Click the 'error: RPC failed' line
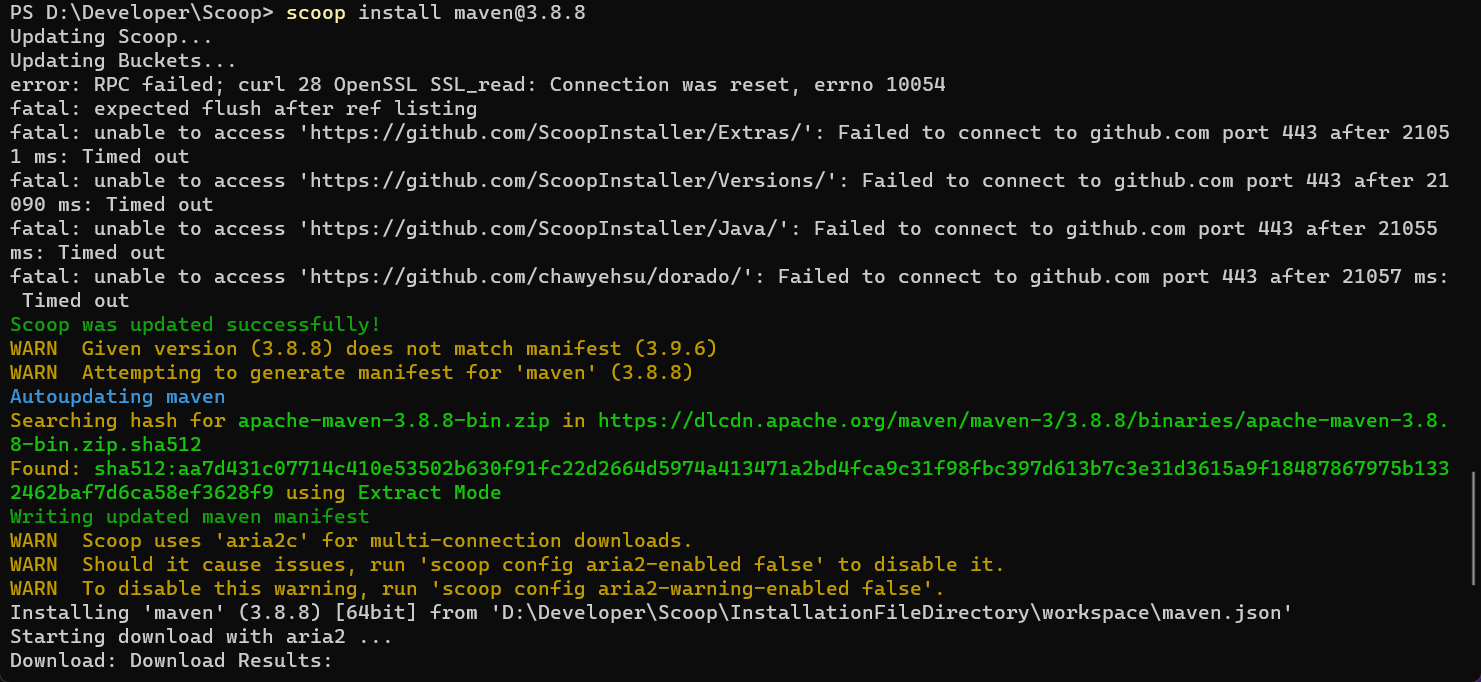 pos(477,85)
